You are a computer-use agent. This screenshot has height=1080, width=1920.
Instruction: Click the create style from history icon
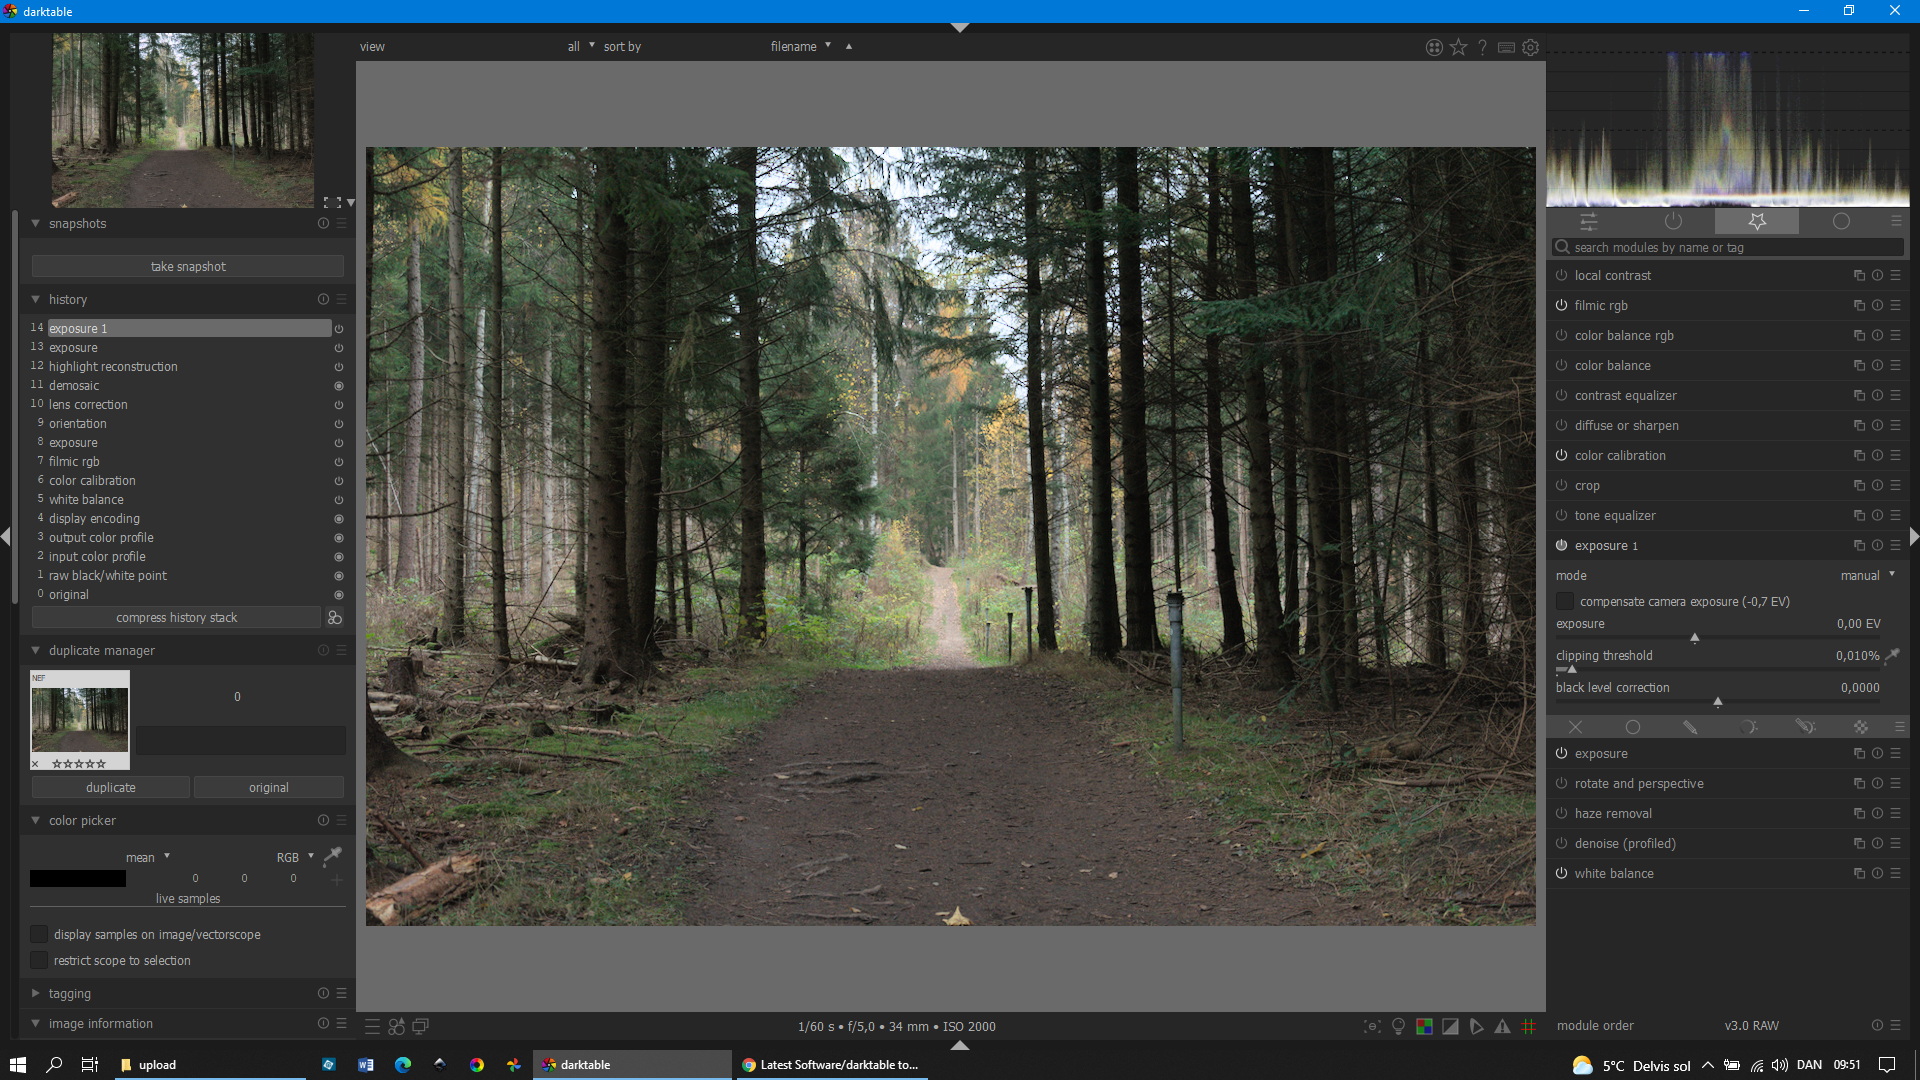click(335, 618)
